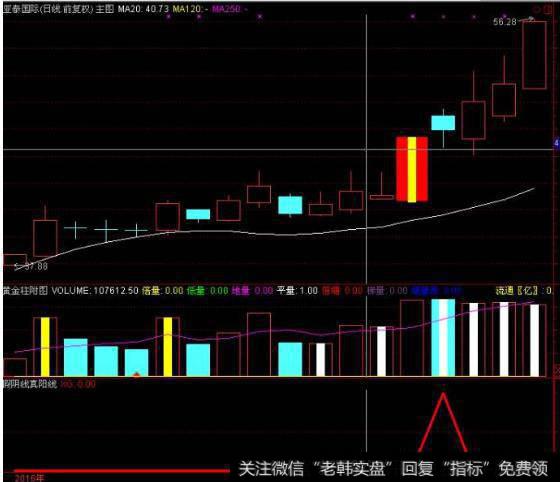Click the cyan candle after the red-yellow candle

pyautogui.click(x=443, y=122)
